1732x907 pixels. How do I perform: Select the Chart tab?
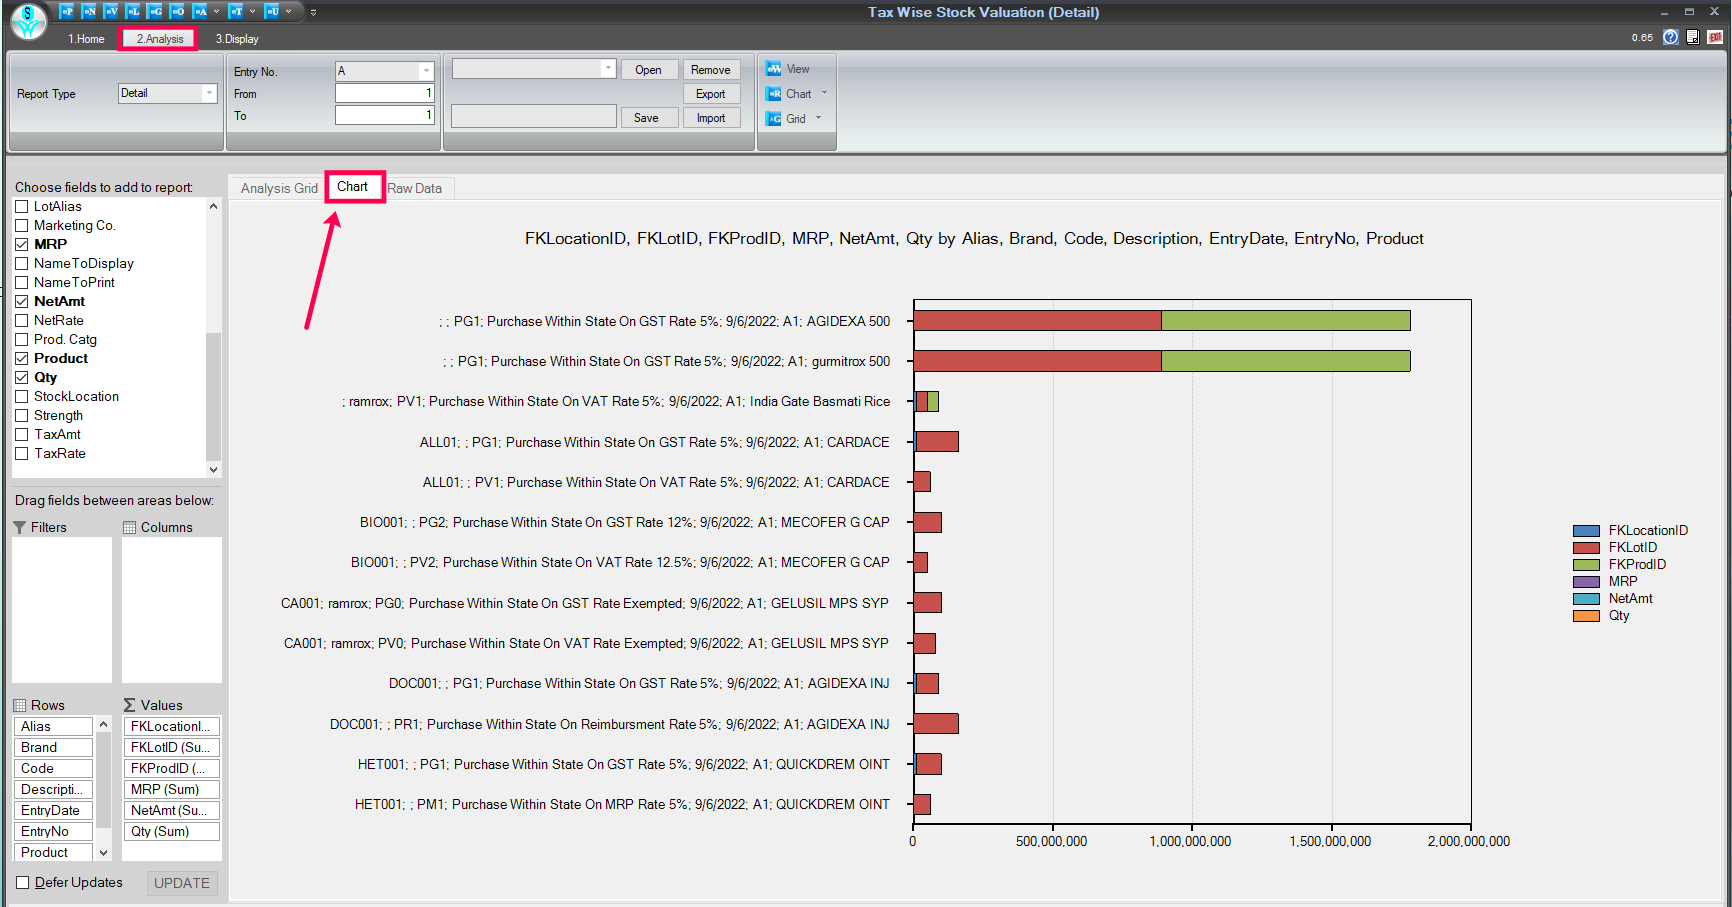352,187
